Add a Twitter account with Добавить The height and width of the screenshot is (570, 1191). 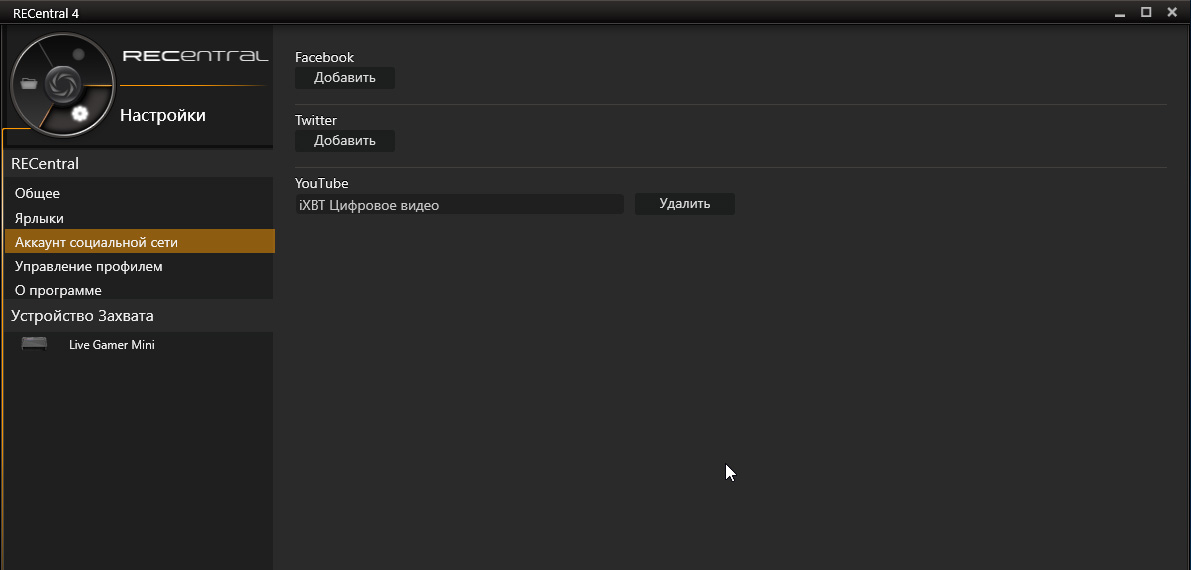click(345, 141)
